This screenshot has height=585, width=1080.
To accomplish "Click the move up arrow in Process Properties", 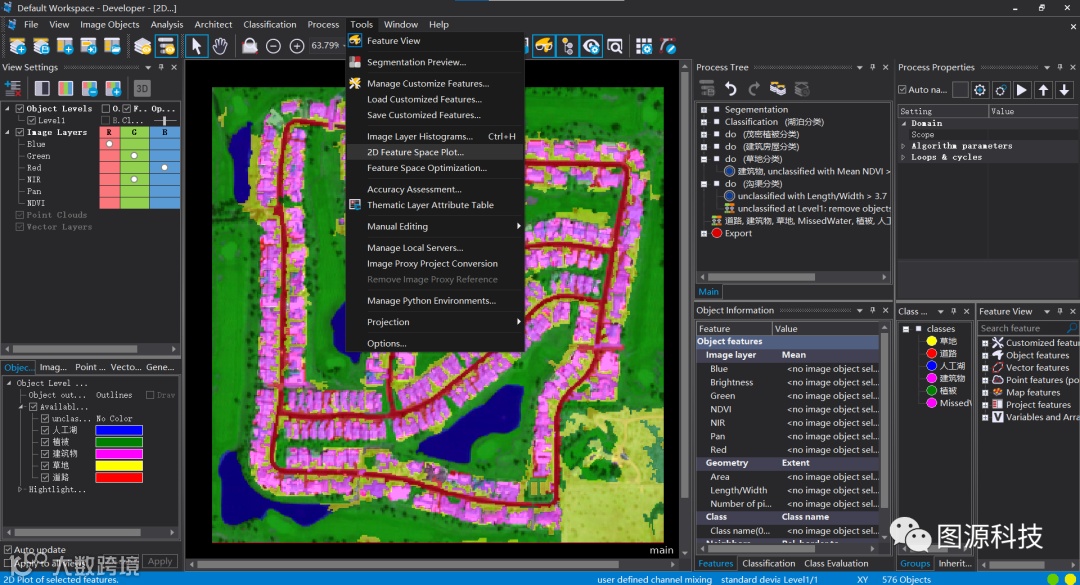I will pos(1044,90).
